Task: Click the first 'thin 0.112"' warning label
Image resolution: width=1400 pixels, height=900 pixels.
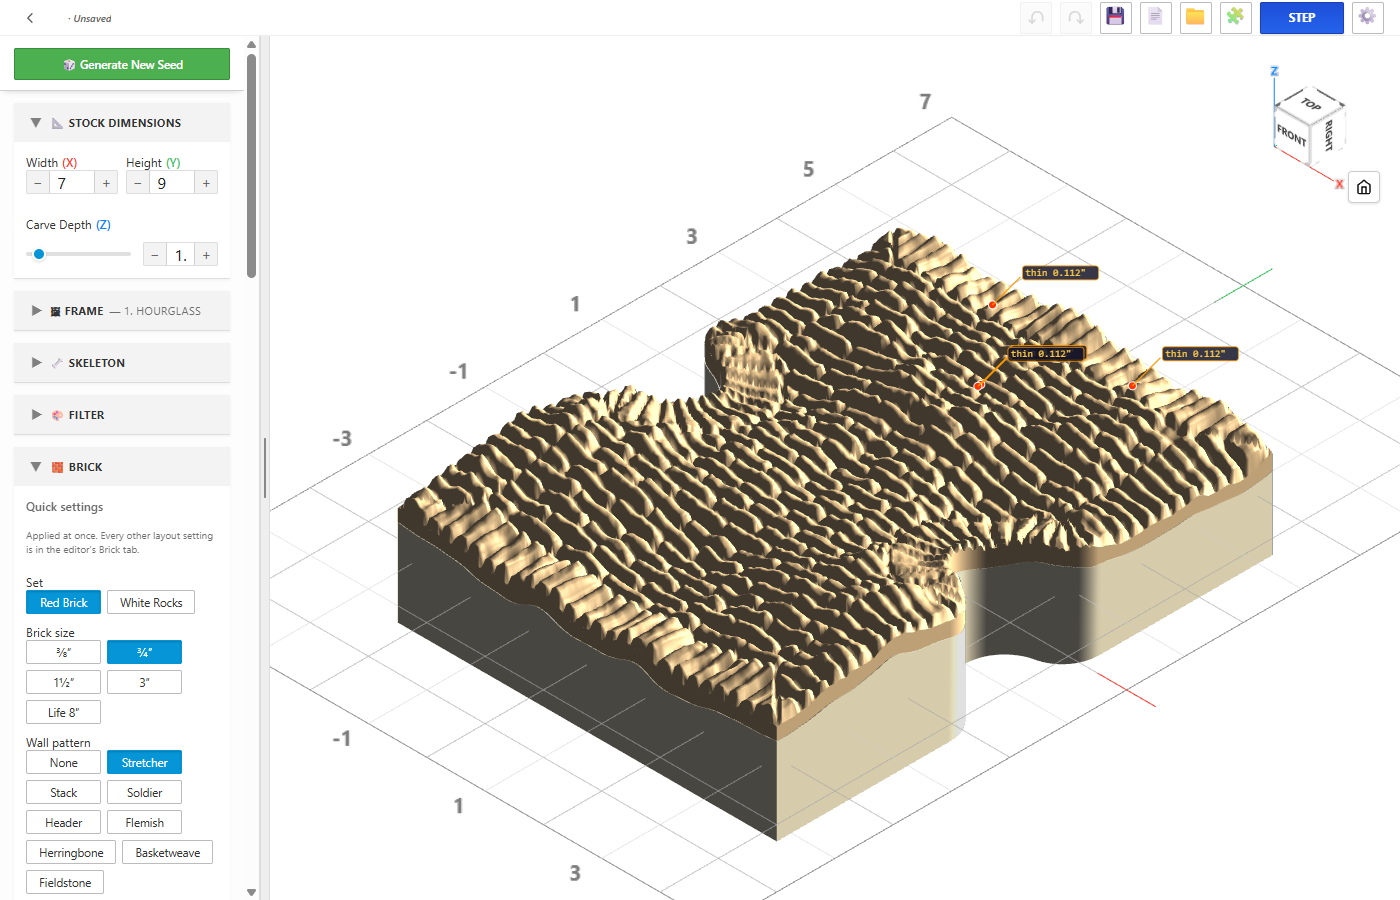Action: pos(1060,273)
